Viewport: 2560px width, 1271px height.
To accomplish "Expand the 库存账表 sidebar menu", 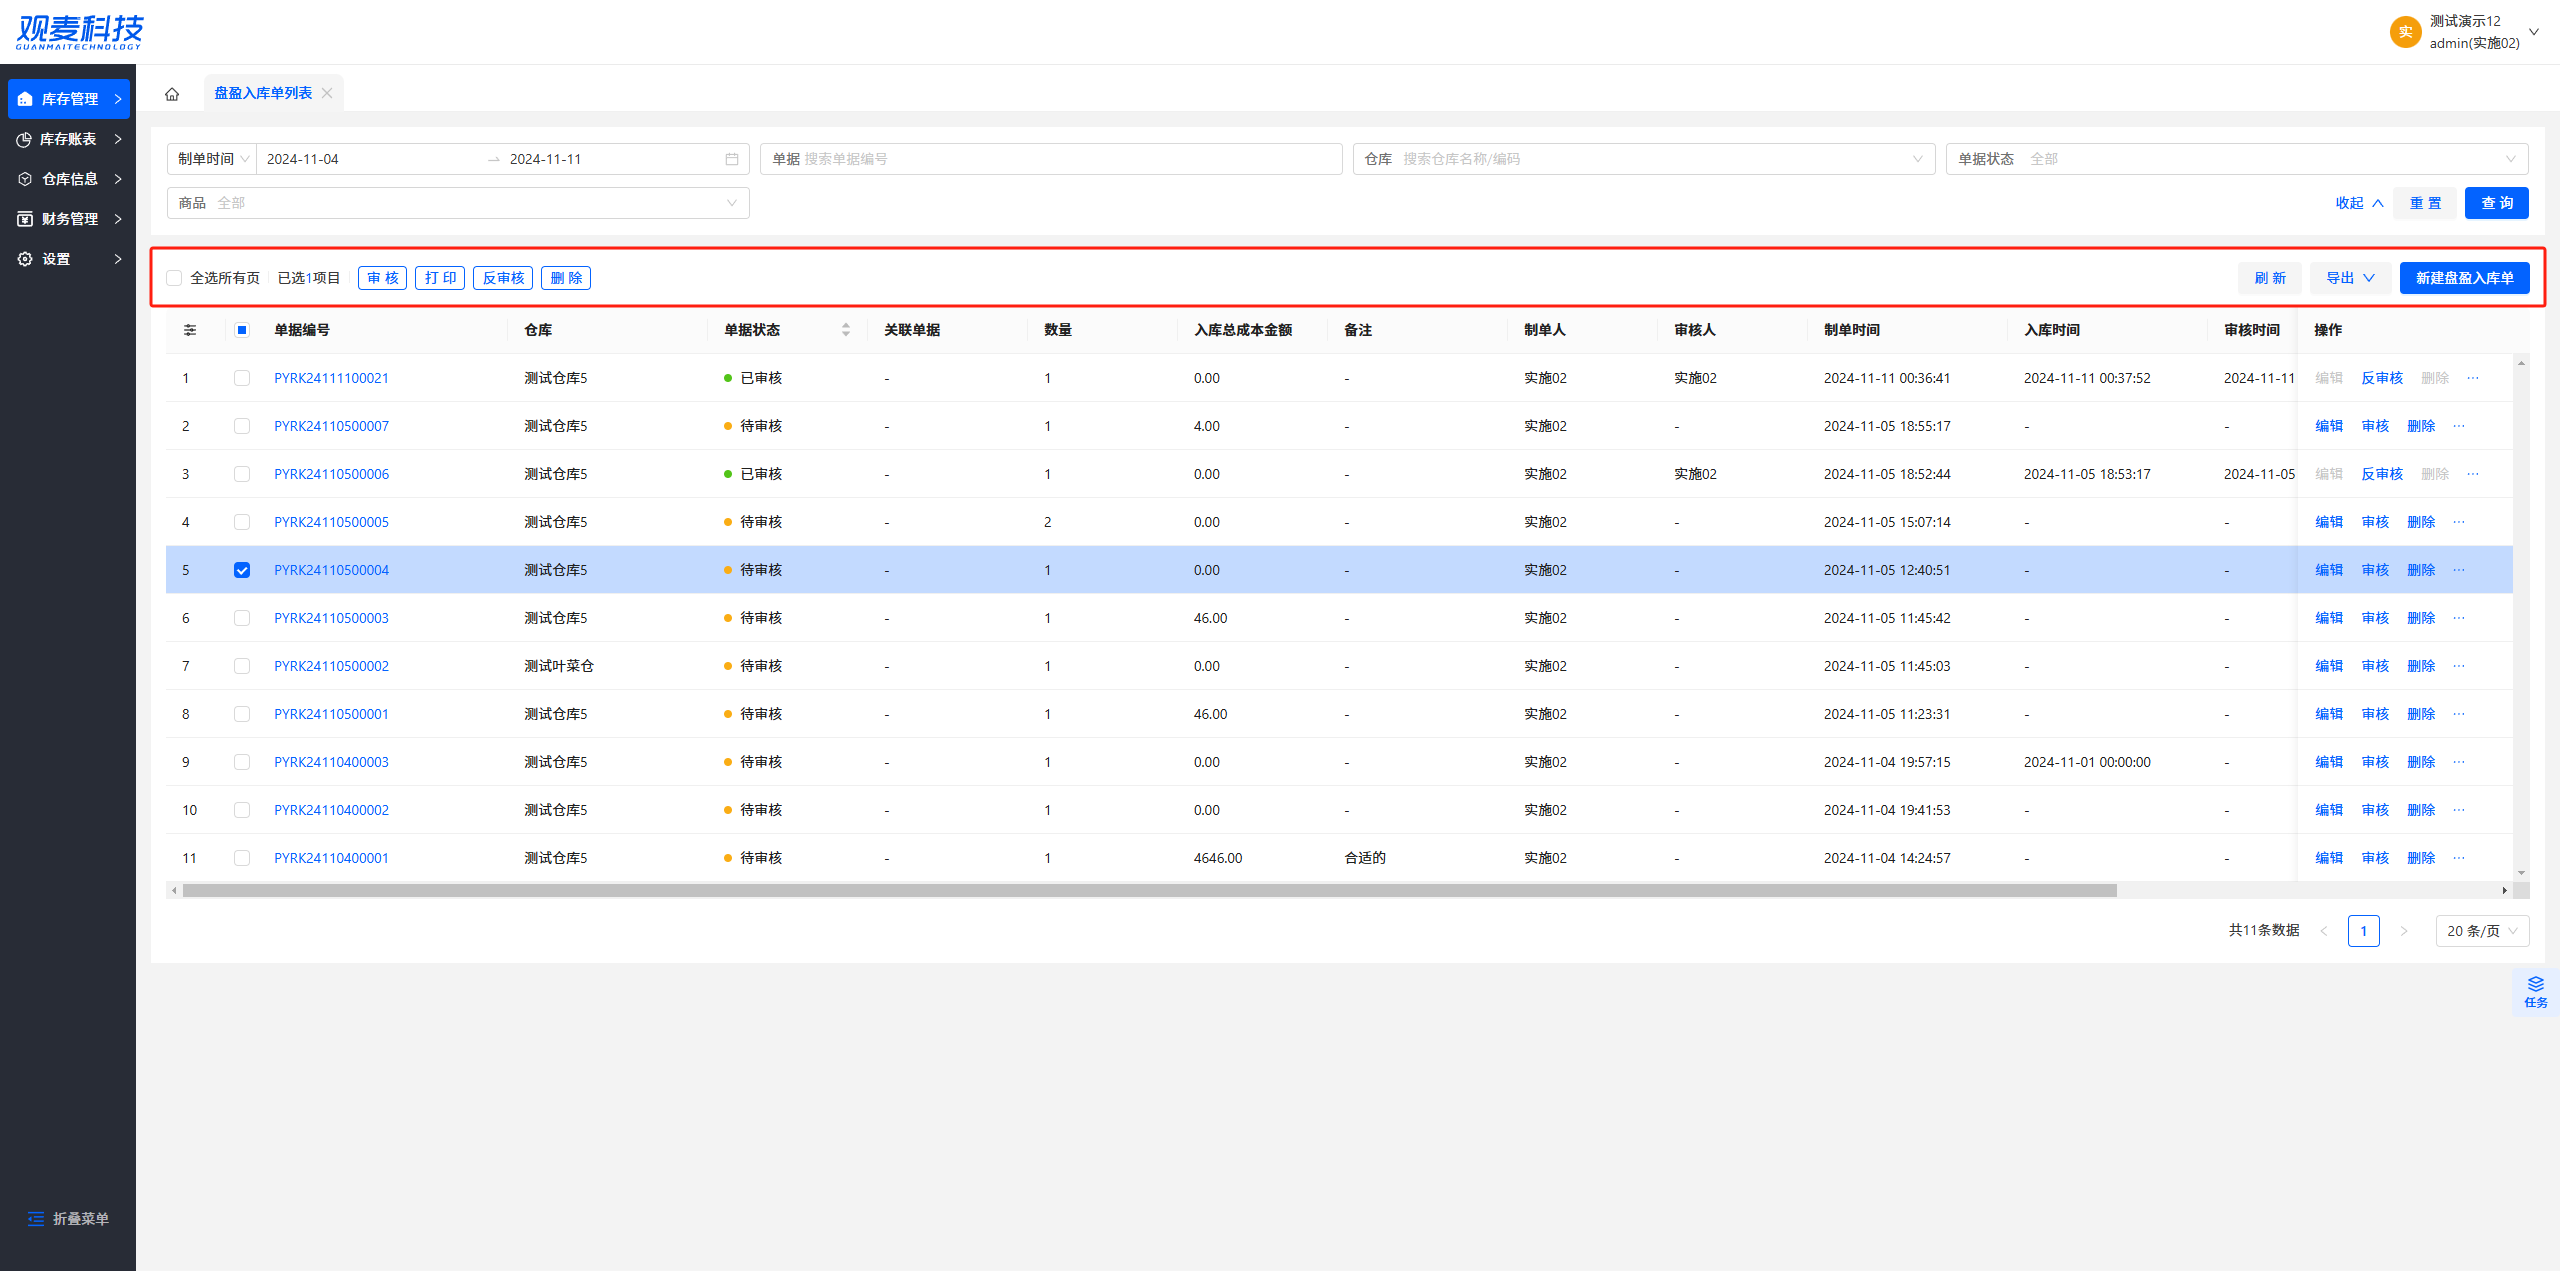I will coord(68,139).
